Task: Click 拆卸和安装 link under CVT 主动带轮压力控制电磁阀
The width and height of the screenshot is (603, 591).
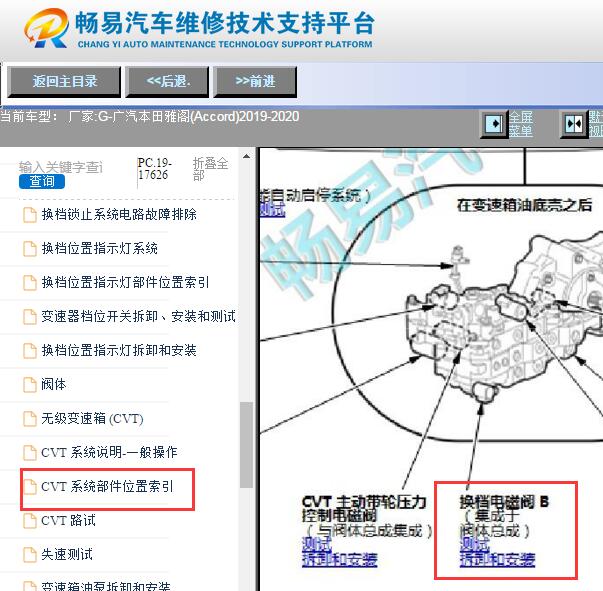Action: tap(340, 559)
